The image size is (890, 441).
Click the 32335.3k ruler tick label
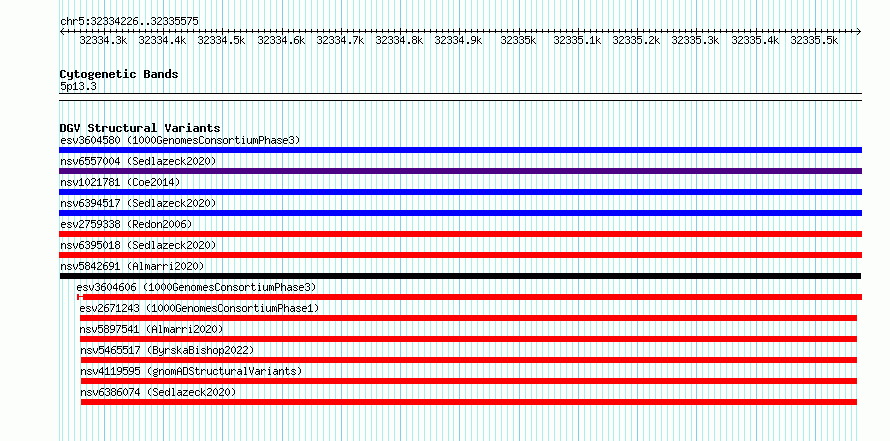point(695,41)
